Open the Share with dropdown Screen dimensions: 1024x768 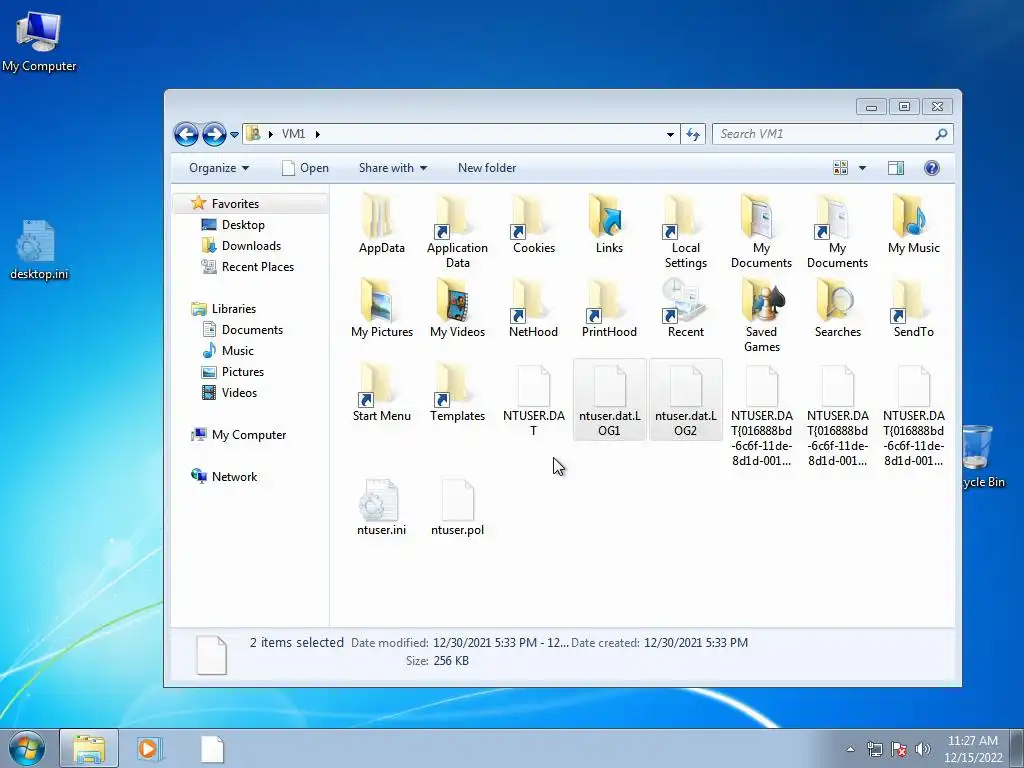392,168
